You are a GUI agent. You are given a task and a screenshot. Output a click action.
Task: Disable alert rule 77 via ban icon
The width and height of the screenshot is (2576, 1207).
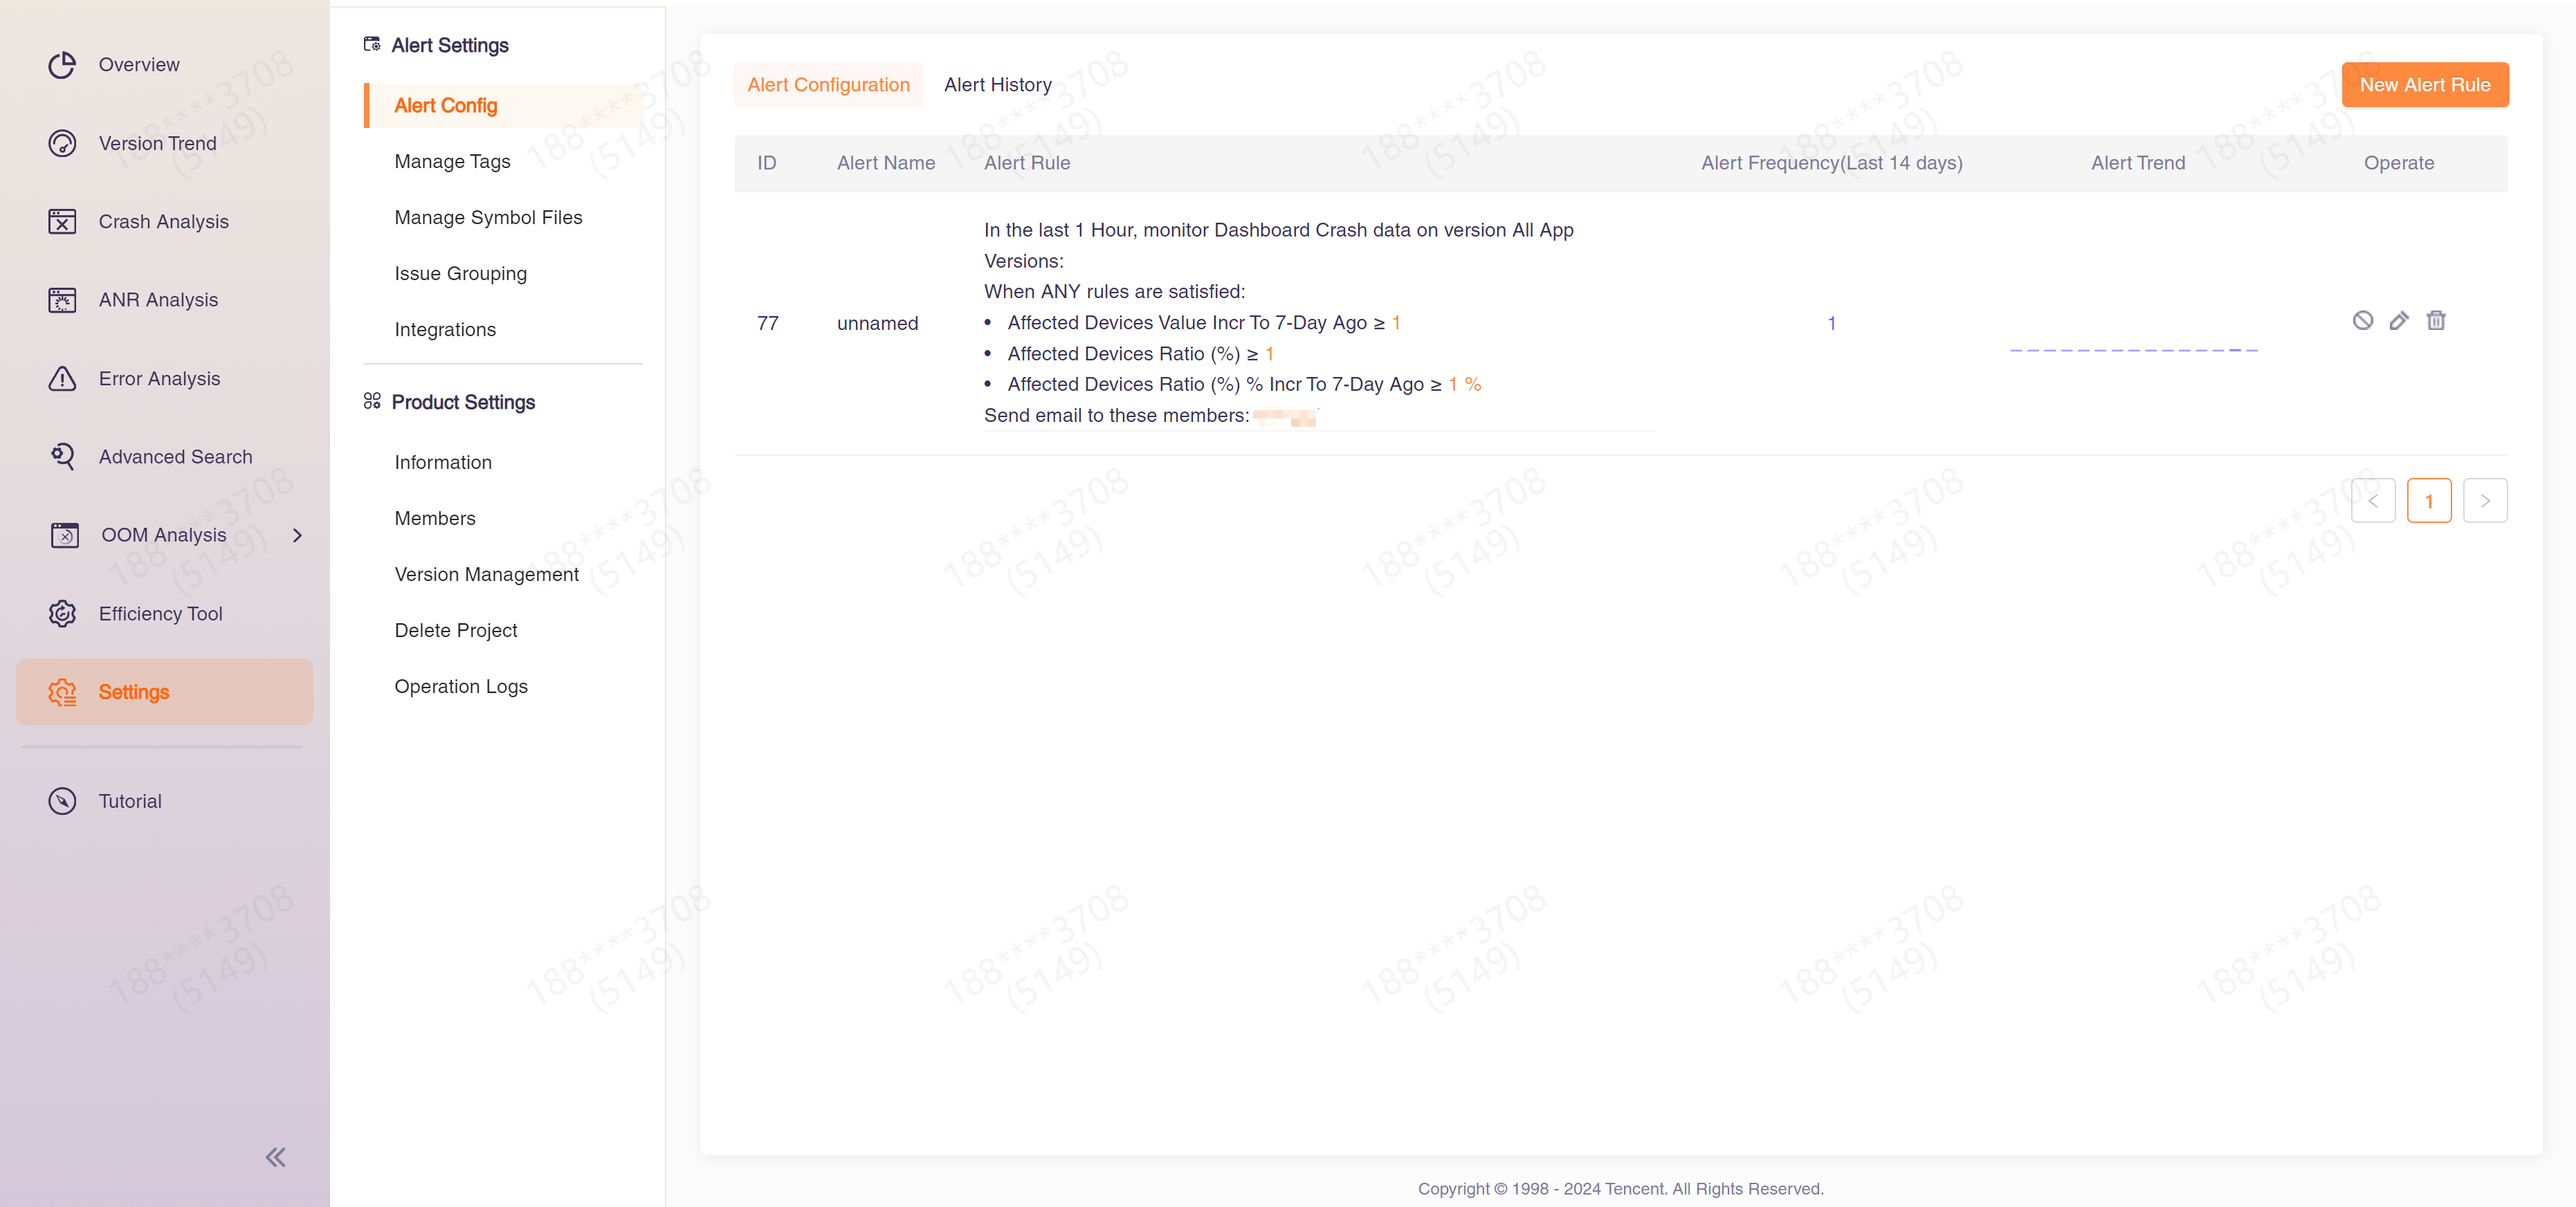point(2362,321)
